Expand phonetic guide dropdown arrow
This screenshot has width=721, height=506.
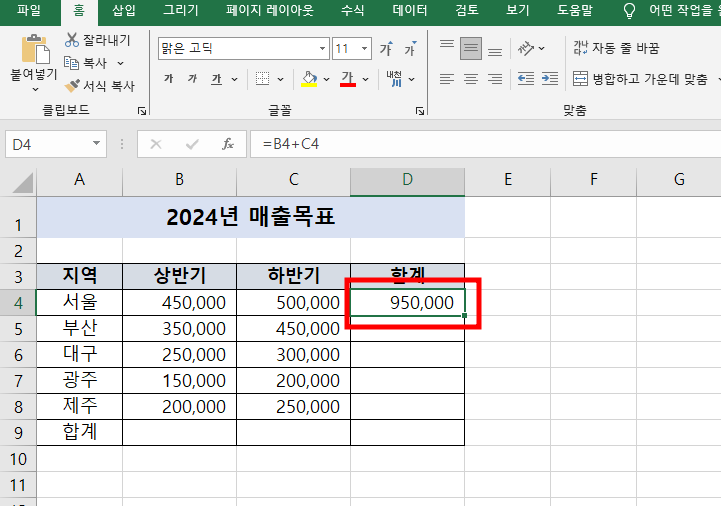tap(412, 80)
